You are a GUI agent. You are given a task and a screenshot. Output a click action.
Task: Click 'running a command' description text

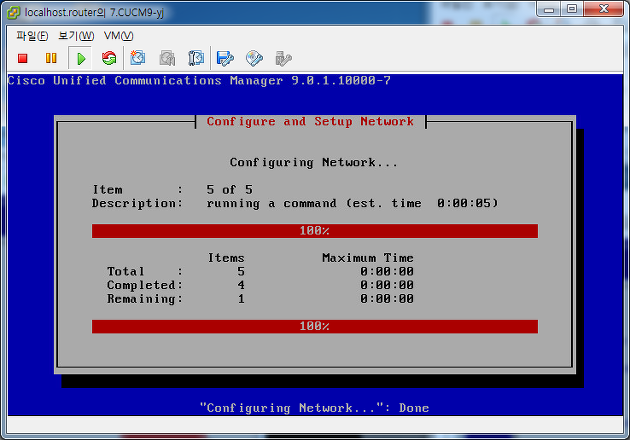272,204
